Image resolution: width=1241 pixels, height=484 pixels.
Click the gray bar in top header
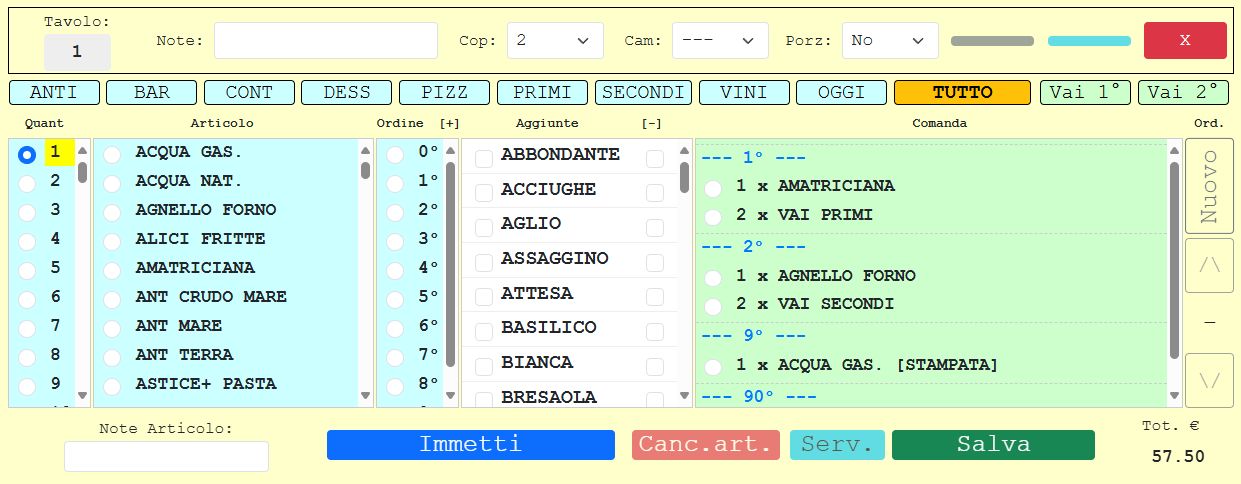pos(991,41)
